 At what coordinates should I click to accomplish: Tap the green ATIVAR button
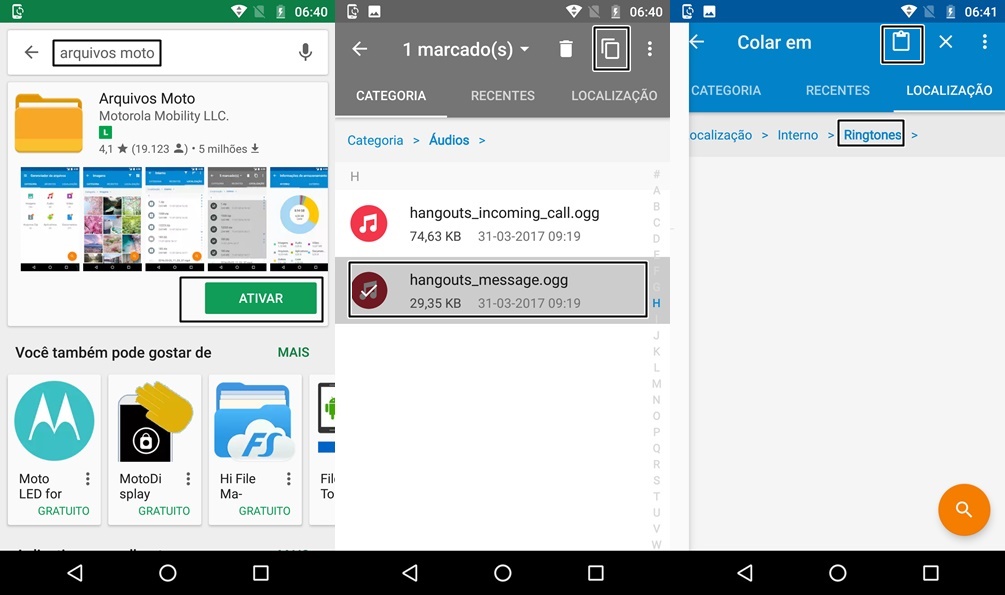coord(260,298)
